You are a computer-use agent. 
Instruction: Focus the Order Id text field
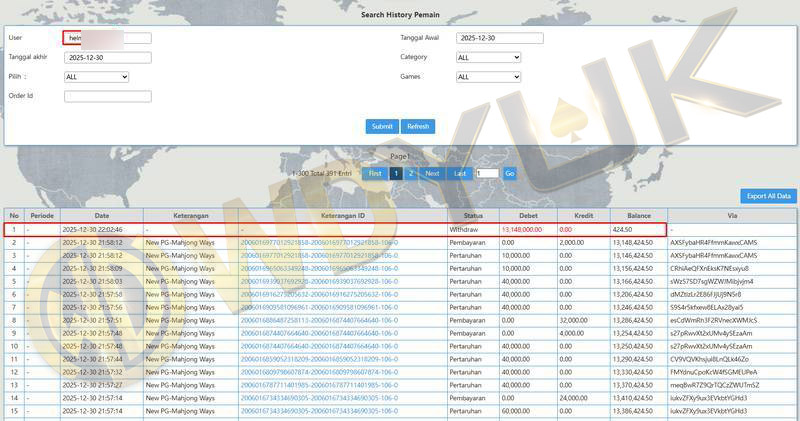tap(107, 97)
